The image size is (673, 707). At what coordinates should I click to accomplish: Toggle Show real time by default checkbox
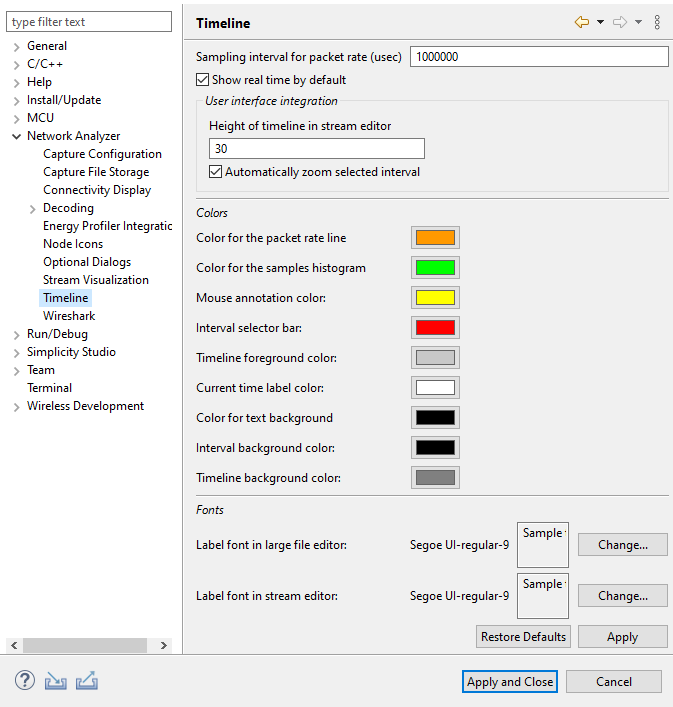[x=202, y=80]
